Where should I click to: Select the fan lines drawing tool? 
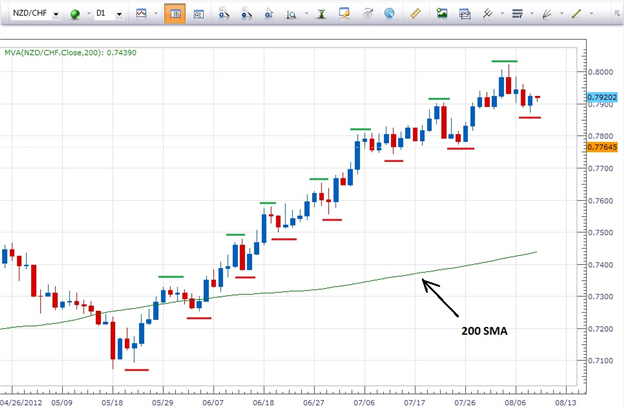click(x=547, y=15)
